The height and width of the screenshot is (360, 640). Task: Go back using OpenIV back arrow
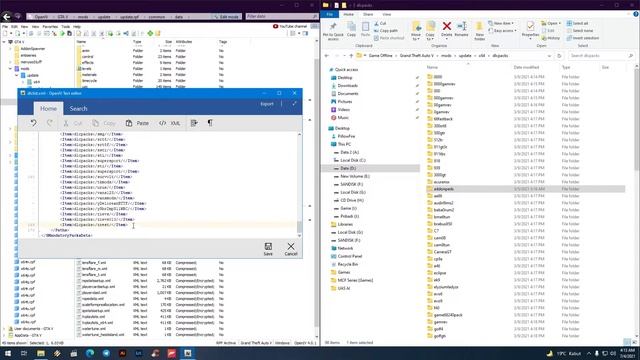coord(7,17)
